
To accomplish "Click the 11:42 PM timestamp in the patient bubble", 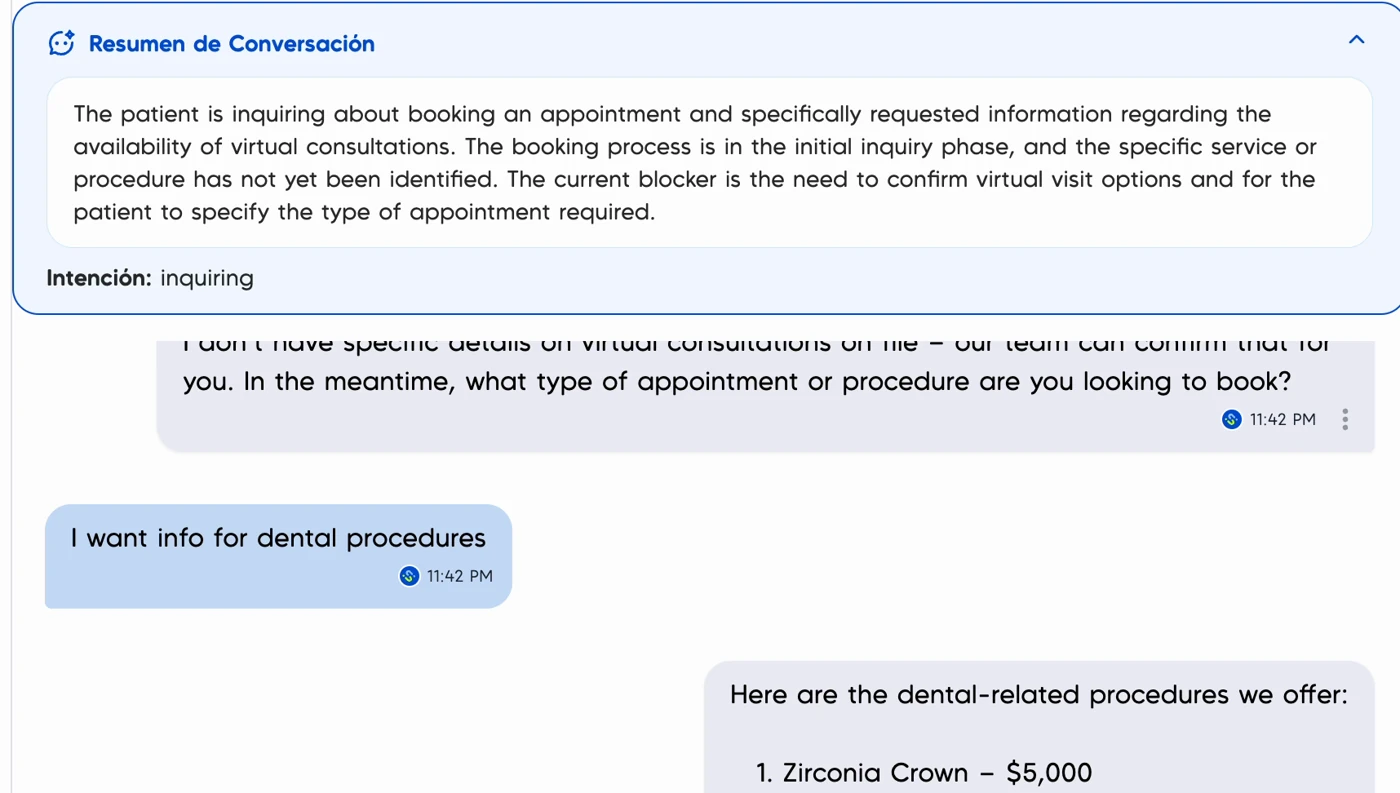I will 460,576.
